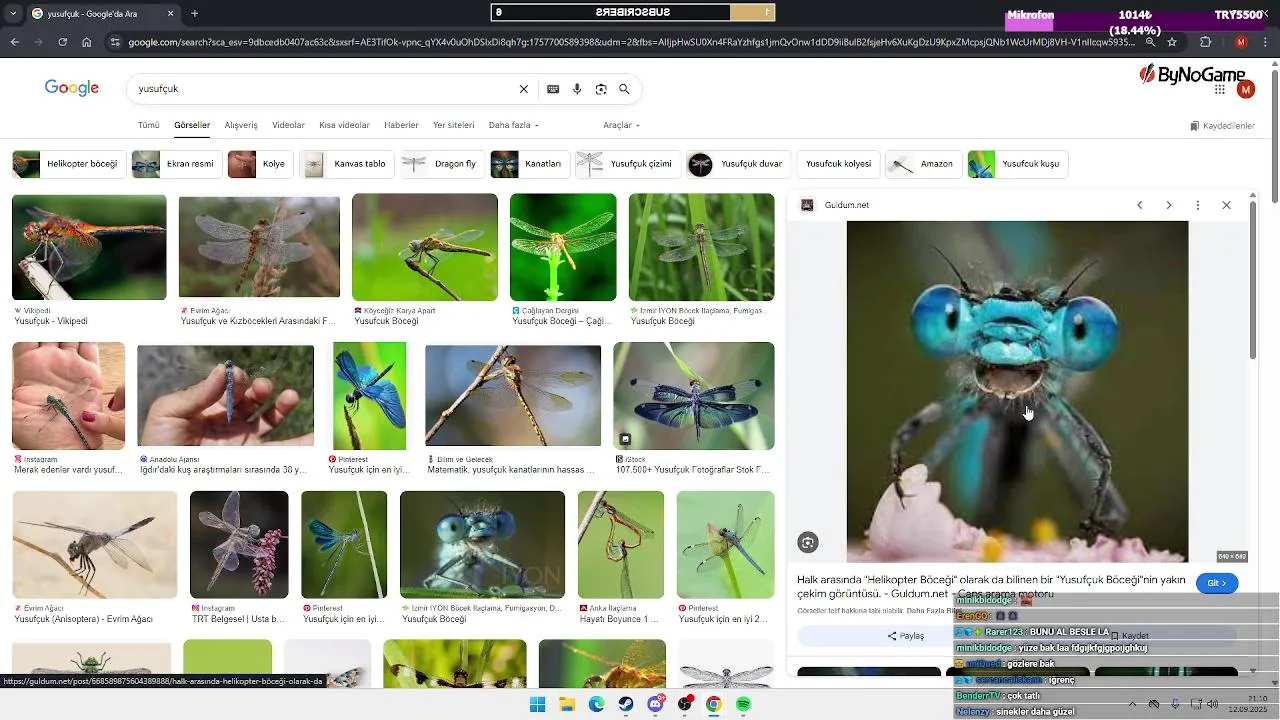
Task: Open the Çağlayan Dergisi green dragonfly thumbnail
Action: 563,247
